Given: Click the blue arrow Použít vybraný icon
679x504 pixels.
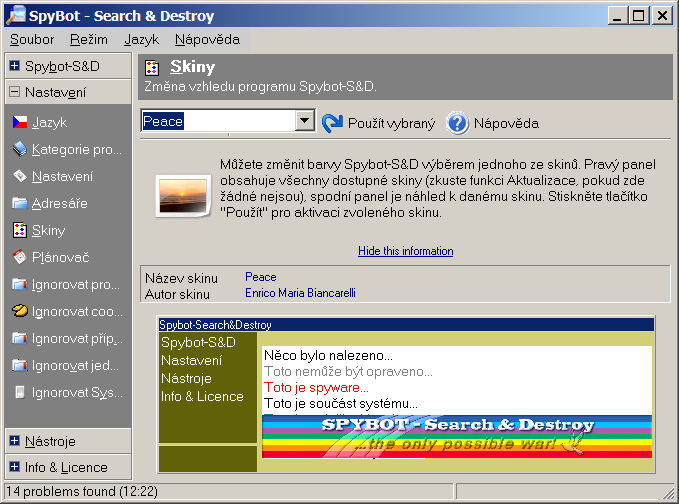Looking at the screenshot, I should click(x=332, y=123).
